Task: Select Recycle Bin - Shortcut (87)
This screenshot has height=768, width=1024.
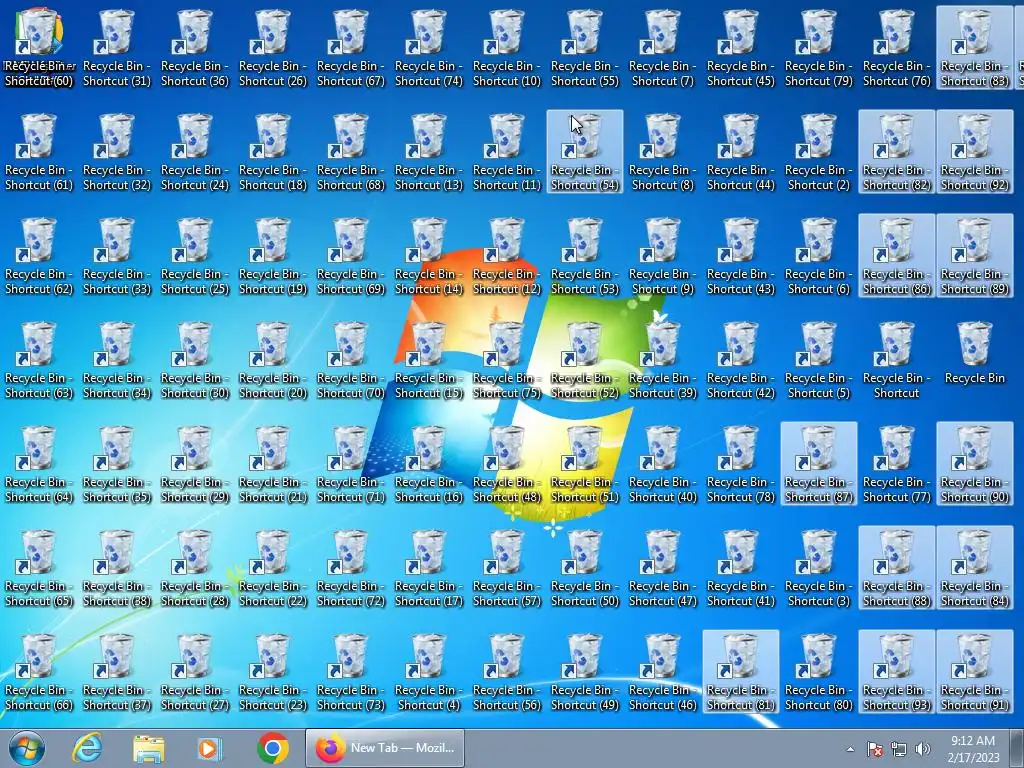Action: (819, 463)
